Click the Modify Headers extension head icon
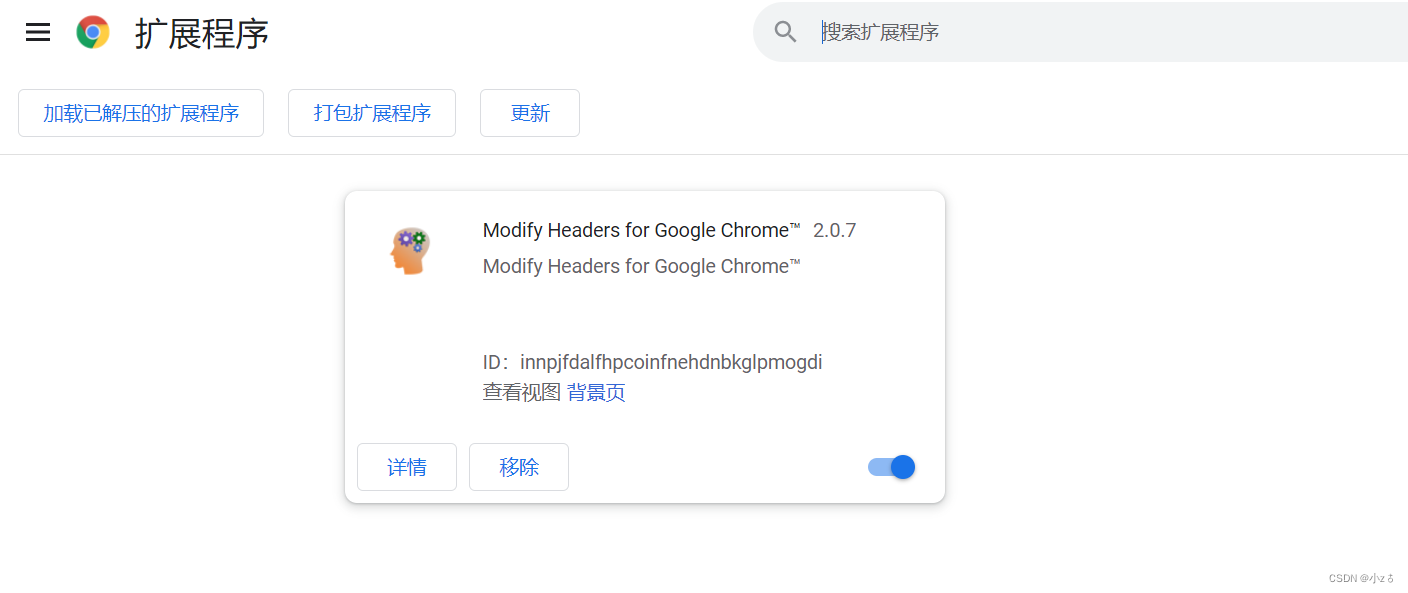 pyautogui.click(x=409, y=251)
